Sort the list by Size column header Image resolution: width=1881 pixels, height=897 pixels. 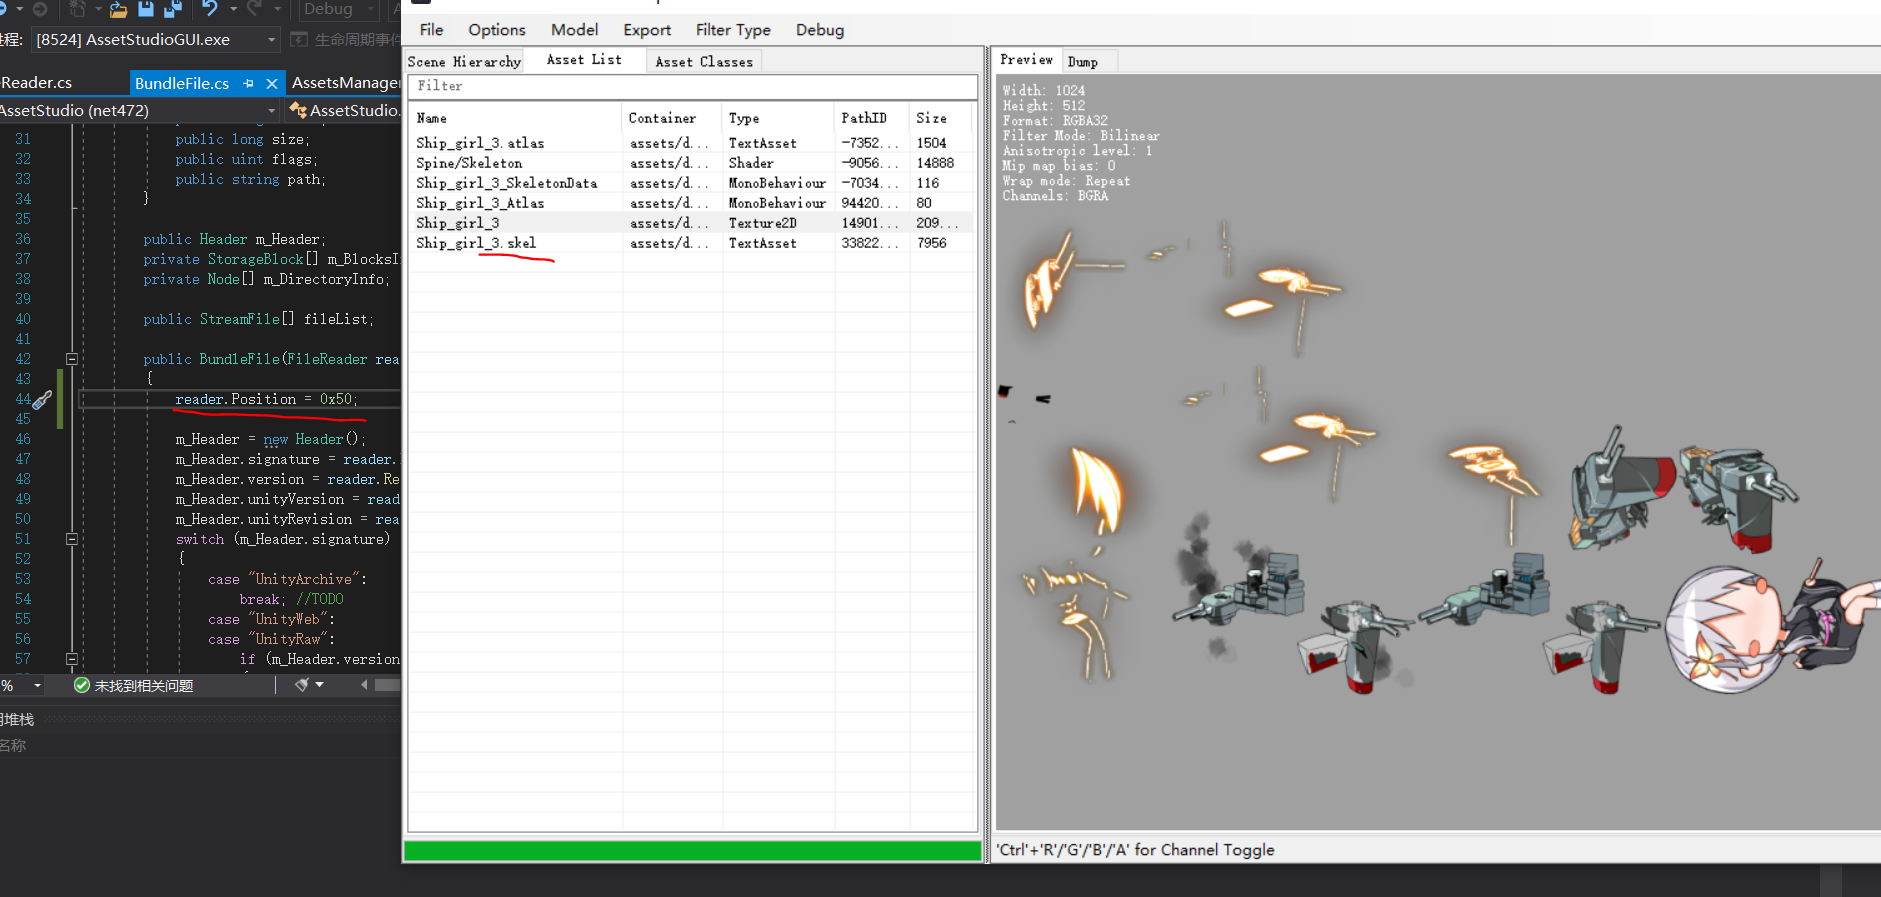(x=931, y=118)
